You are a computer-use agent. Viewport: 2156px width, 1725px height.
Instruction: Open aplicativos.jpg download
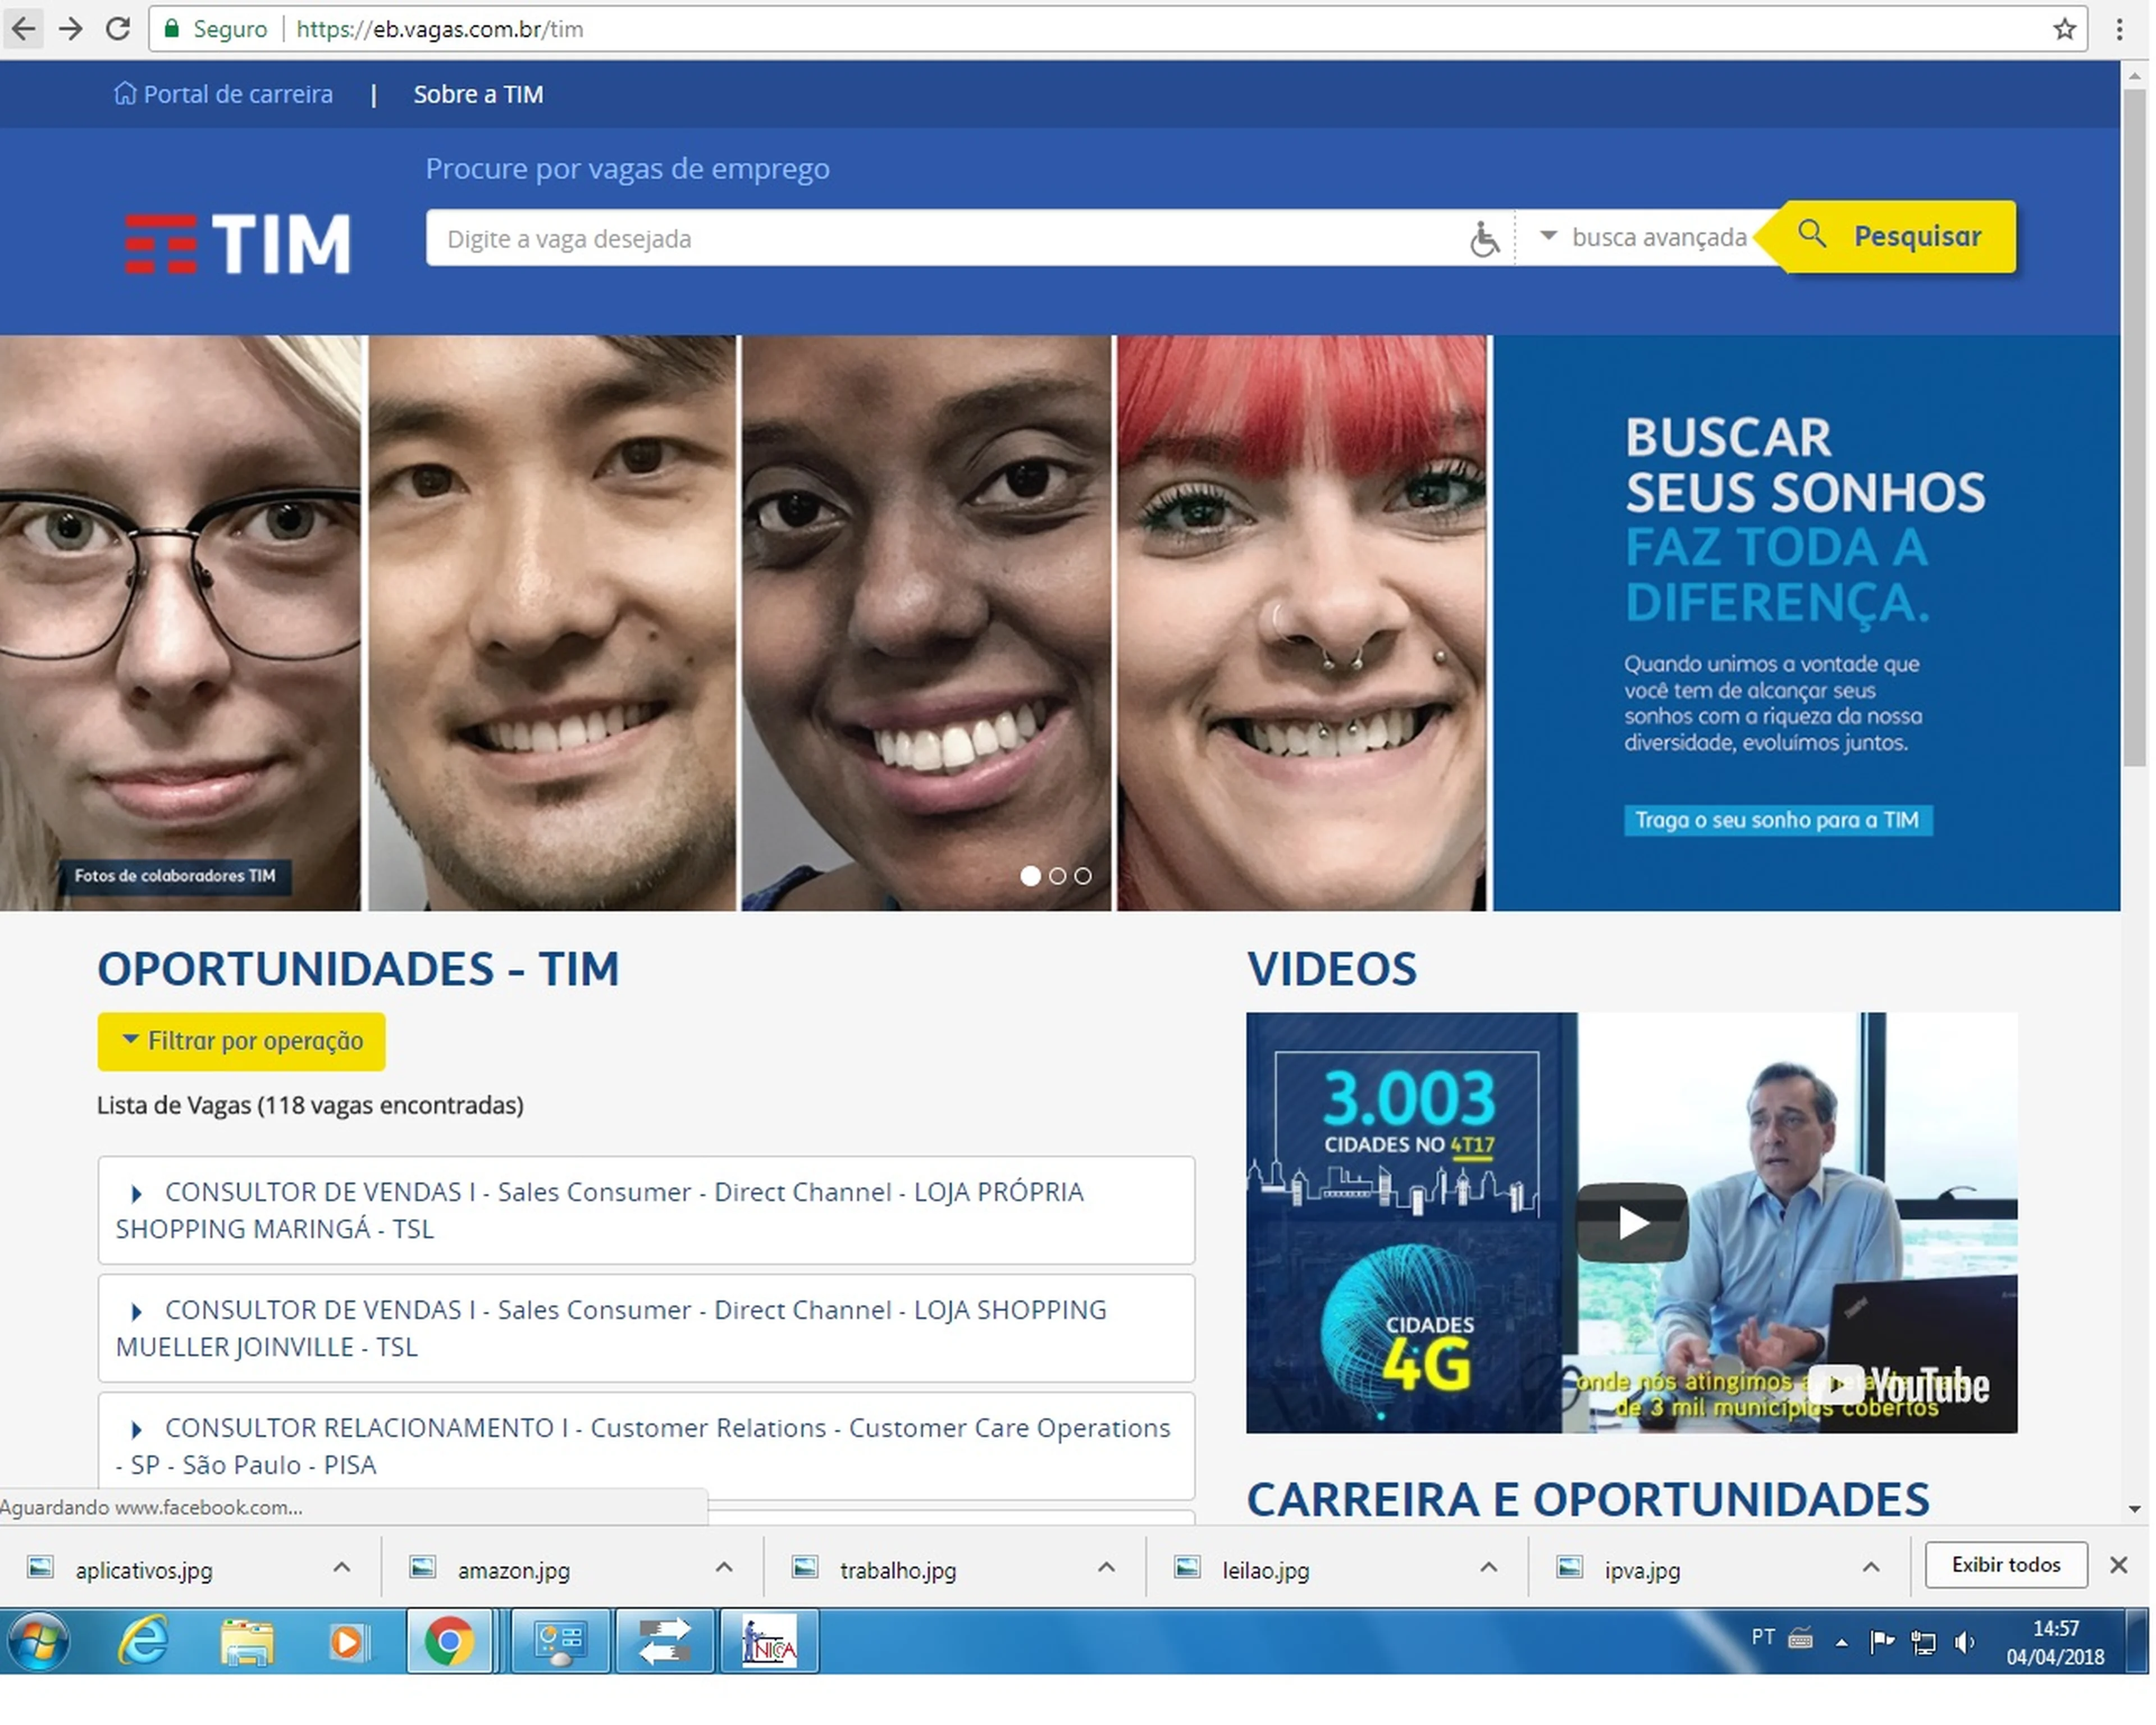143,1570
